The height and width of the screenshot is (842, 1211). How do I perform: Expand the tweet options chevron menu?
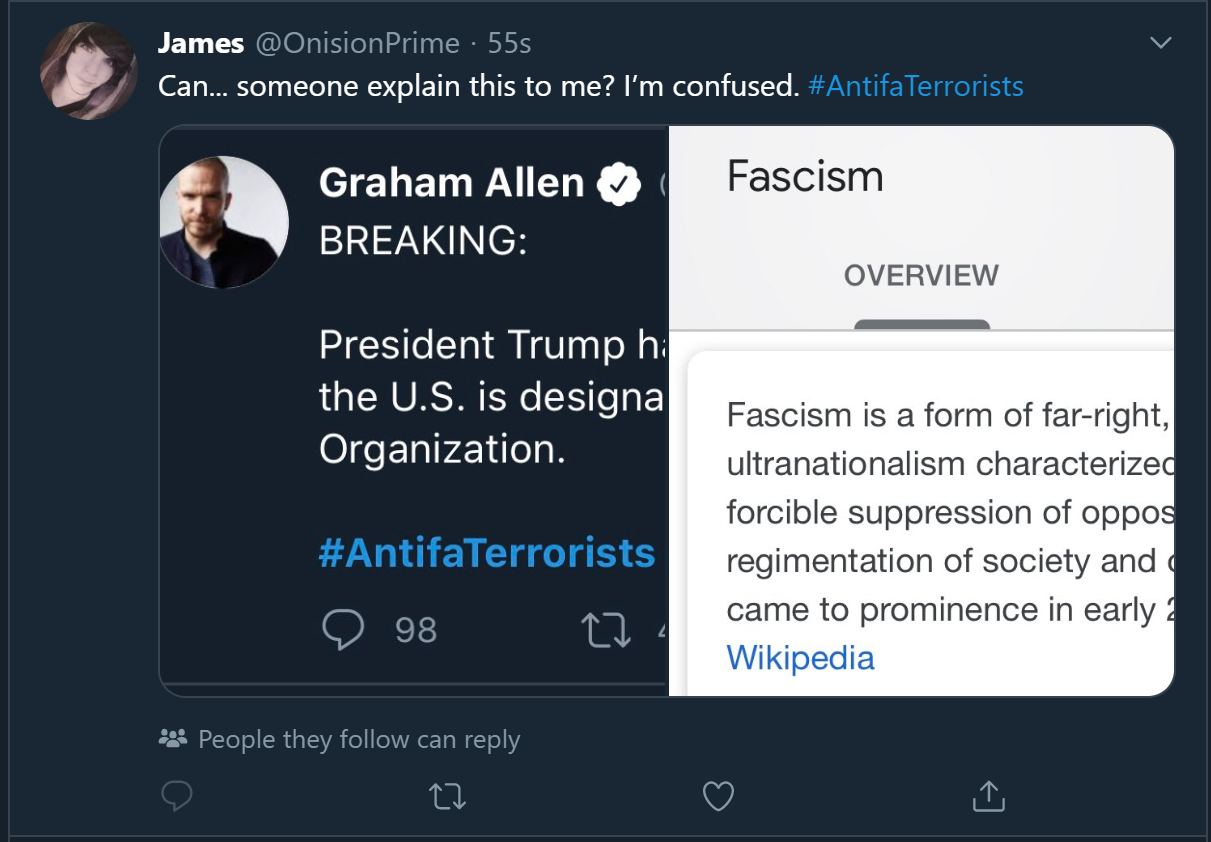pyautogui.click(x=1160, y=43)
